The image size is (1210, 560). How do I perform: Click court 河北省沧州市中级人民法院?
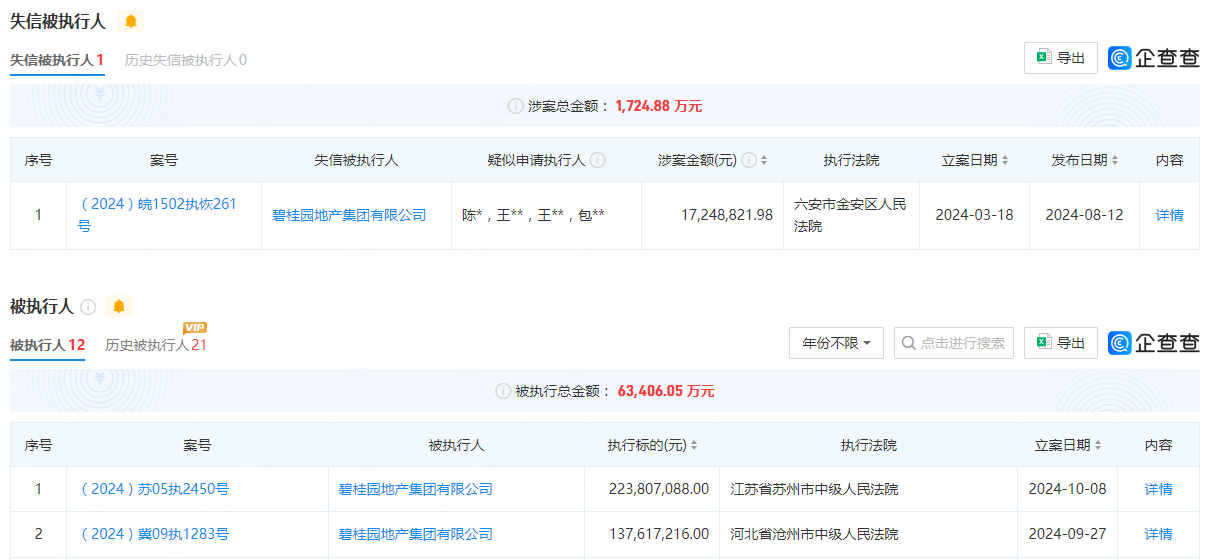tap(814, 534)
